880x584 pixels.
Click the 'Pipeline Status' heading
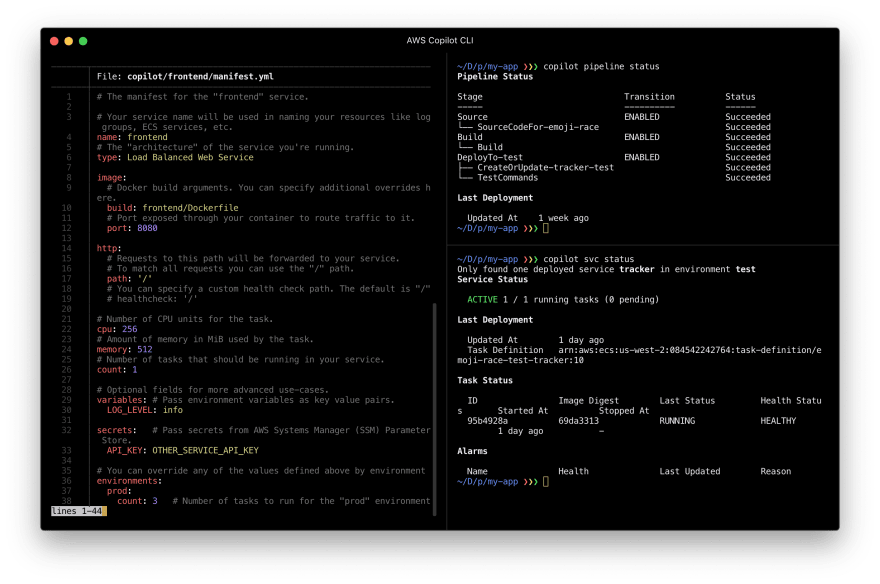click(495, 76)
